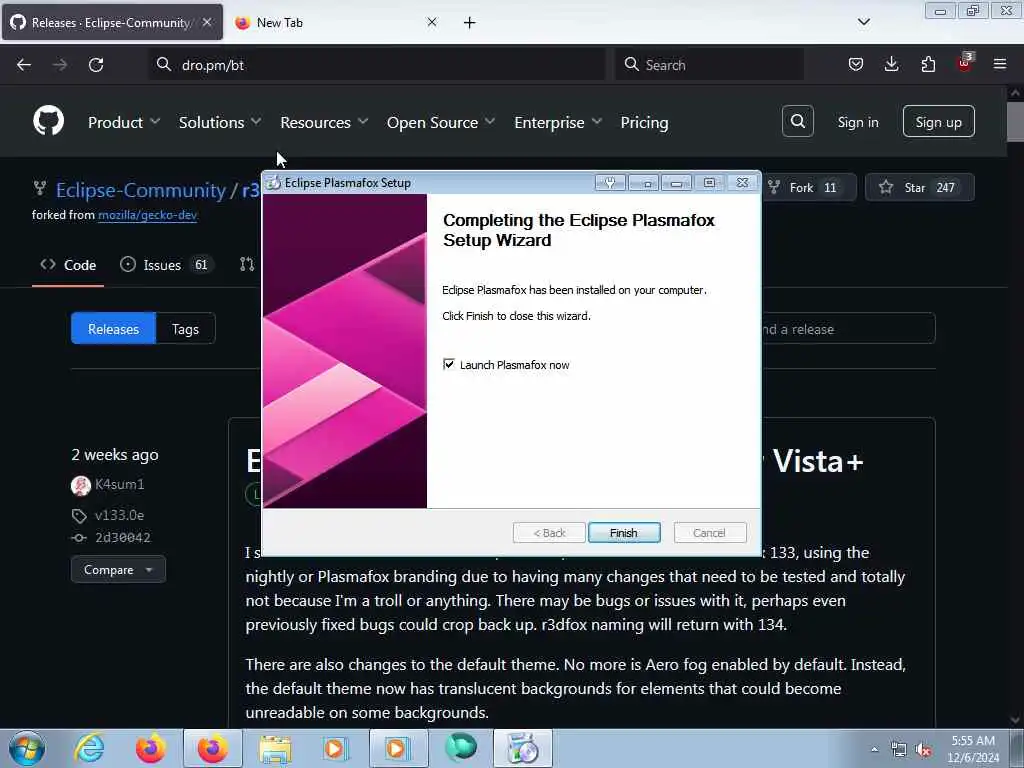Click the muted volume tray icon

pos(923,750)
